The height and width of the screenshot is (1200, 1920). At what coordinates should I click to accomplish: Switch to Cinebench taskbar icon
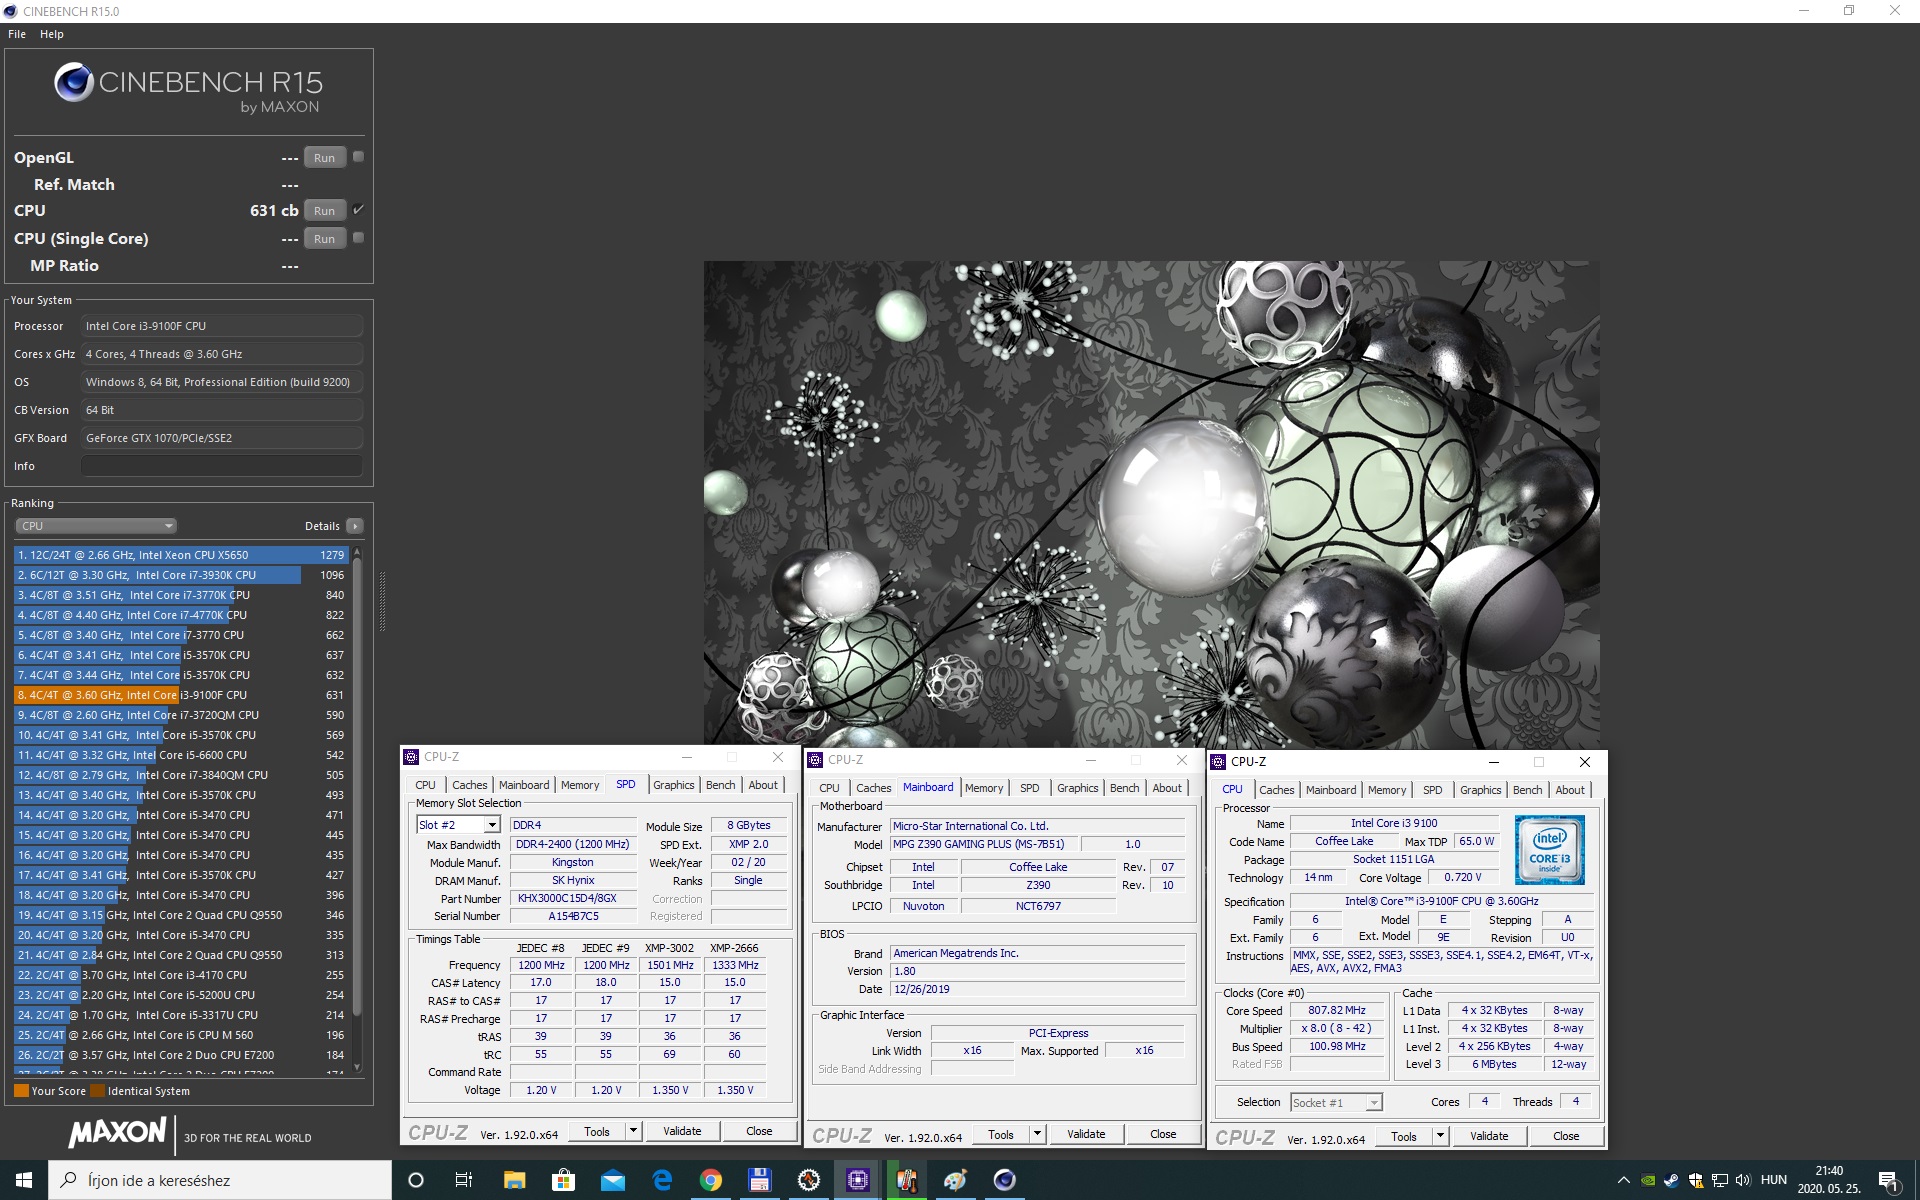point(1005,1180)
